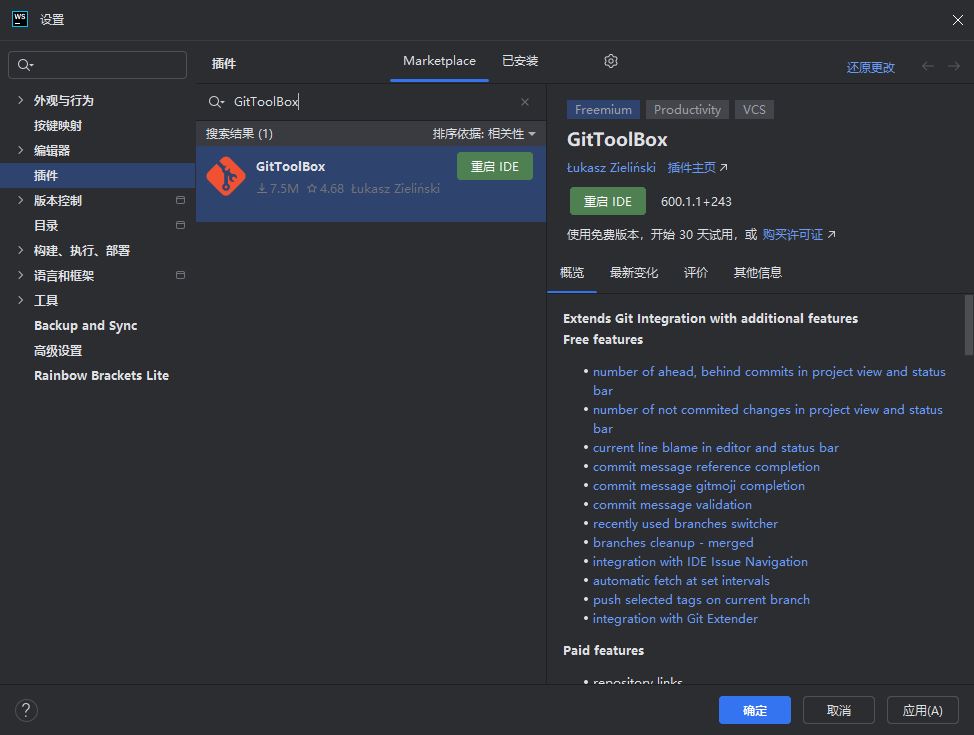Expand the 外观与行为 settings section
Screen dimensions: 974x735
[x=21, y=100]
